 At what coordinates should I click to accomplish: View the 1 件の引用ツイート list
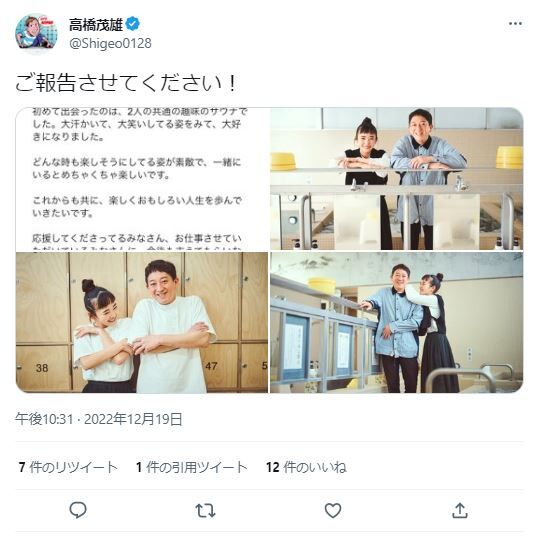[192, 467]
